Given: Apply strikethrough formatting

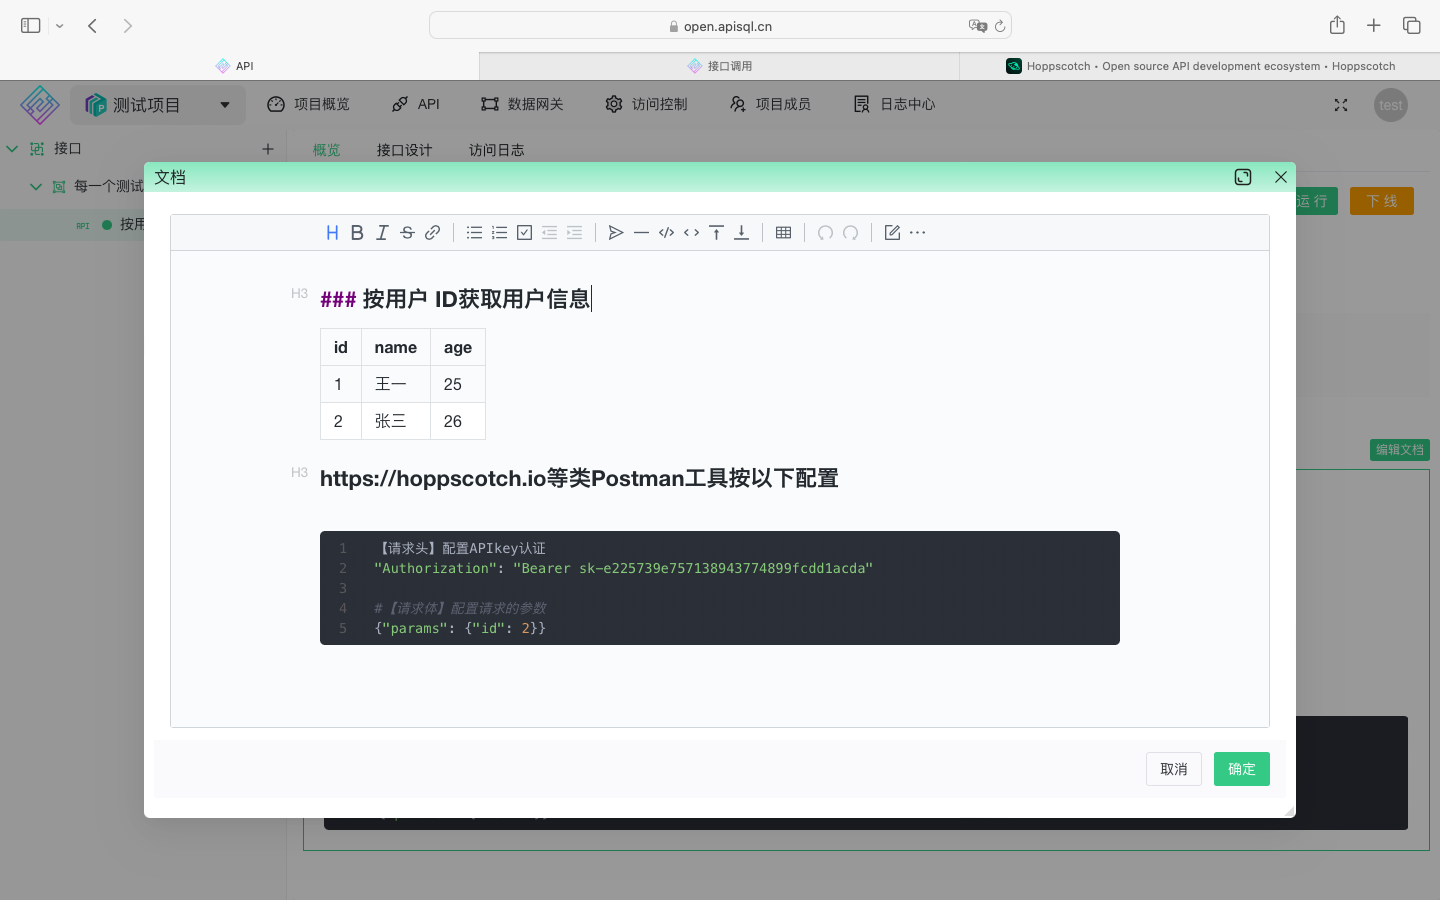Looking at the screenshot, I should 407,232.
